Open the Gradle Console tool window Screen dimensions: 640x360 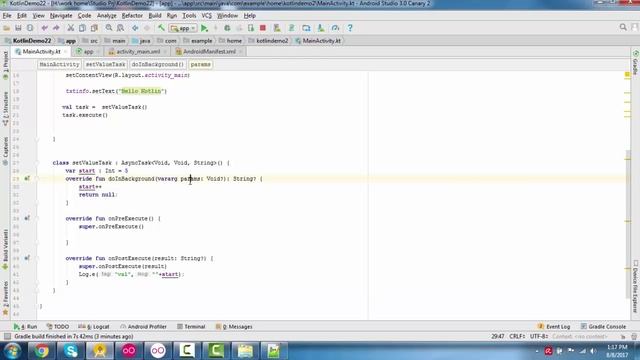click(x=603, y=327)
